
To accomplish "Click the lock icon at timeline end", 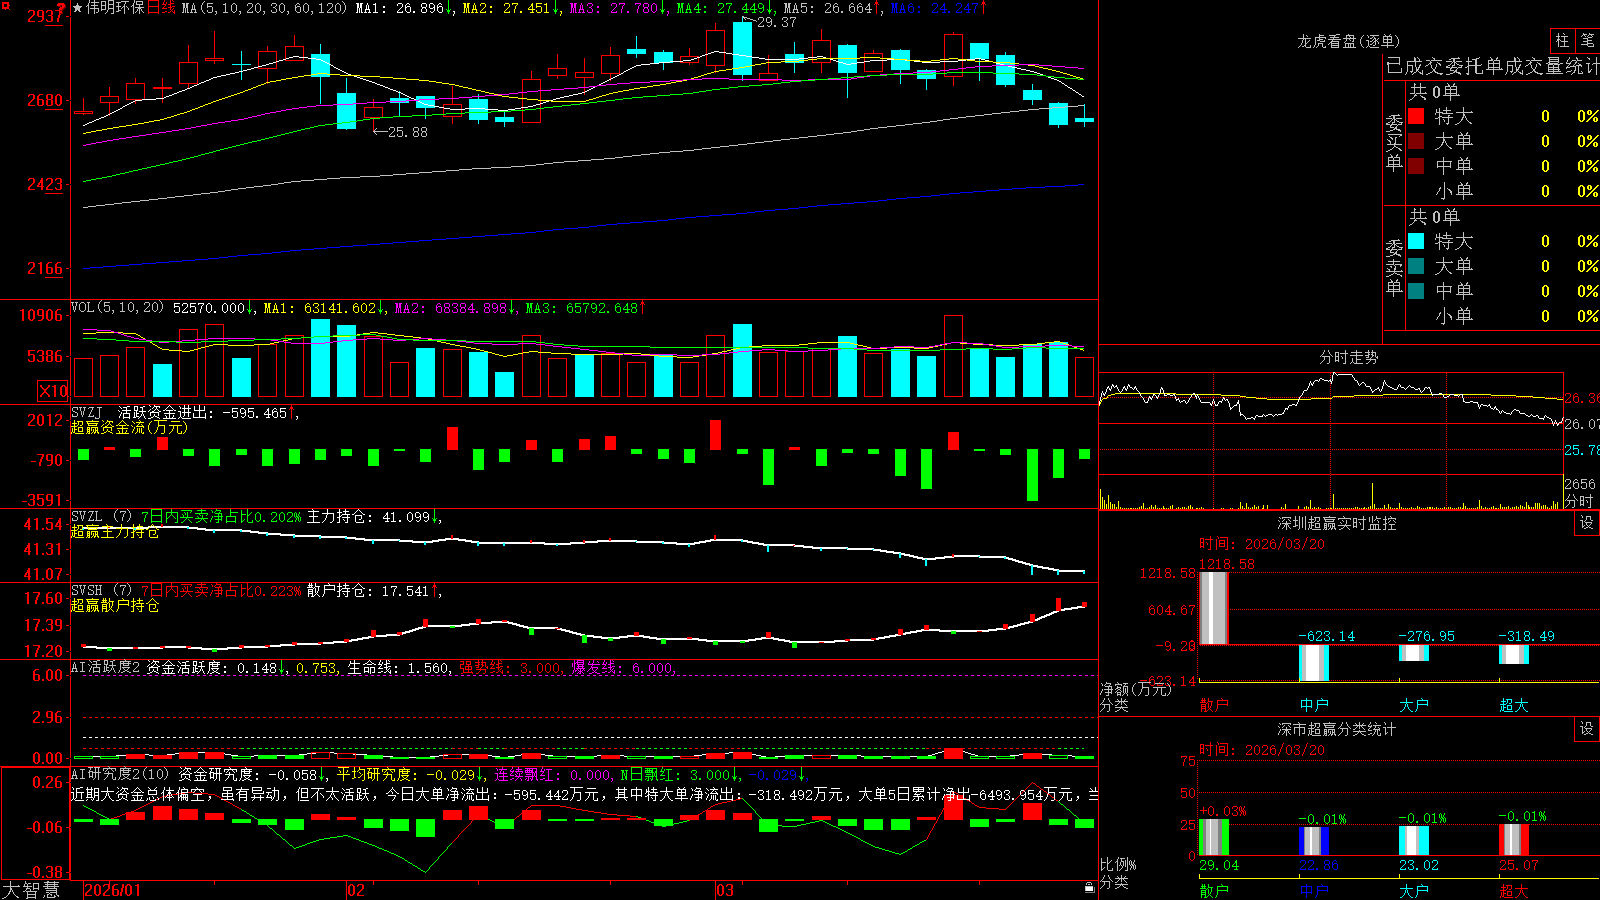I will (1089, 887).
